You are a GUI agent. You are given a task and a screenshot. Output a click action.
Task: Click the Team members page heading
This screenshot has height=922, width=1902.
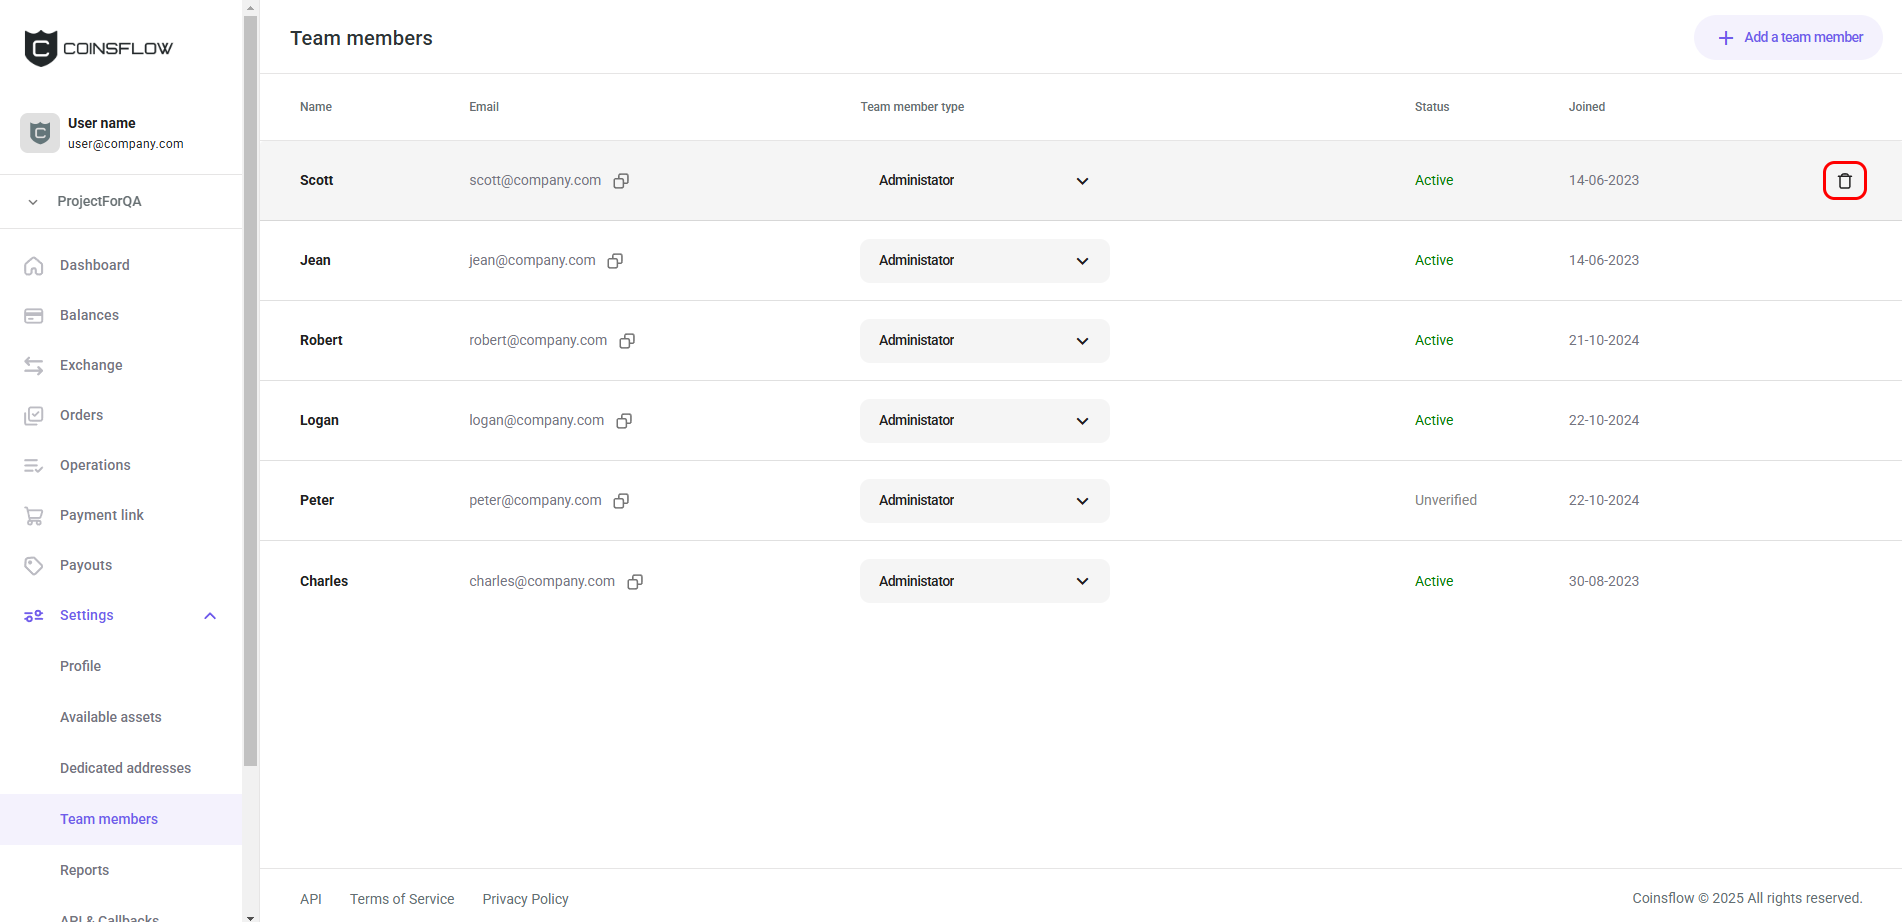[361, 38]
